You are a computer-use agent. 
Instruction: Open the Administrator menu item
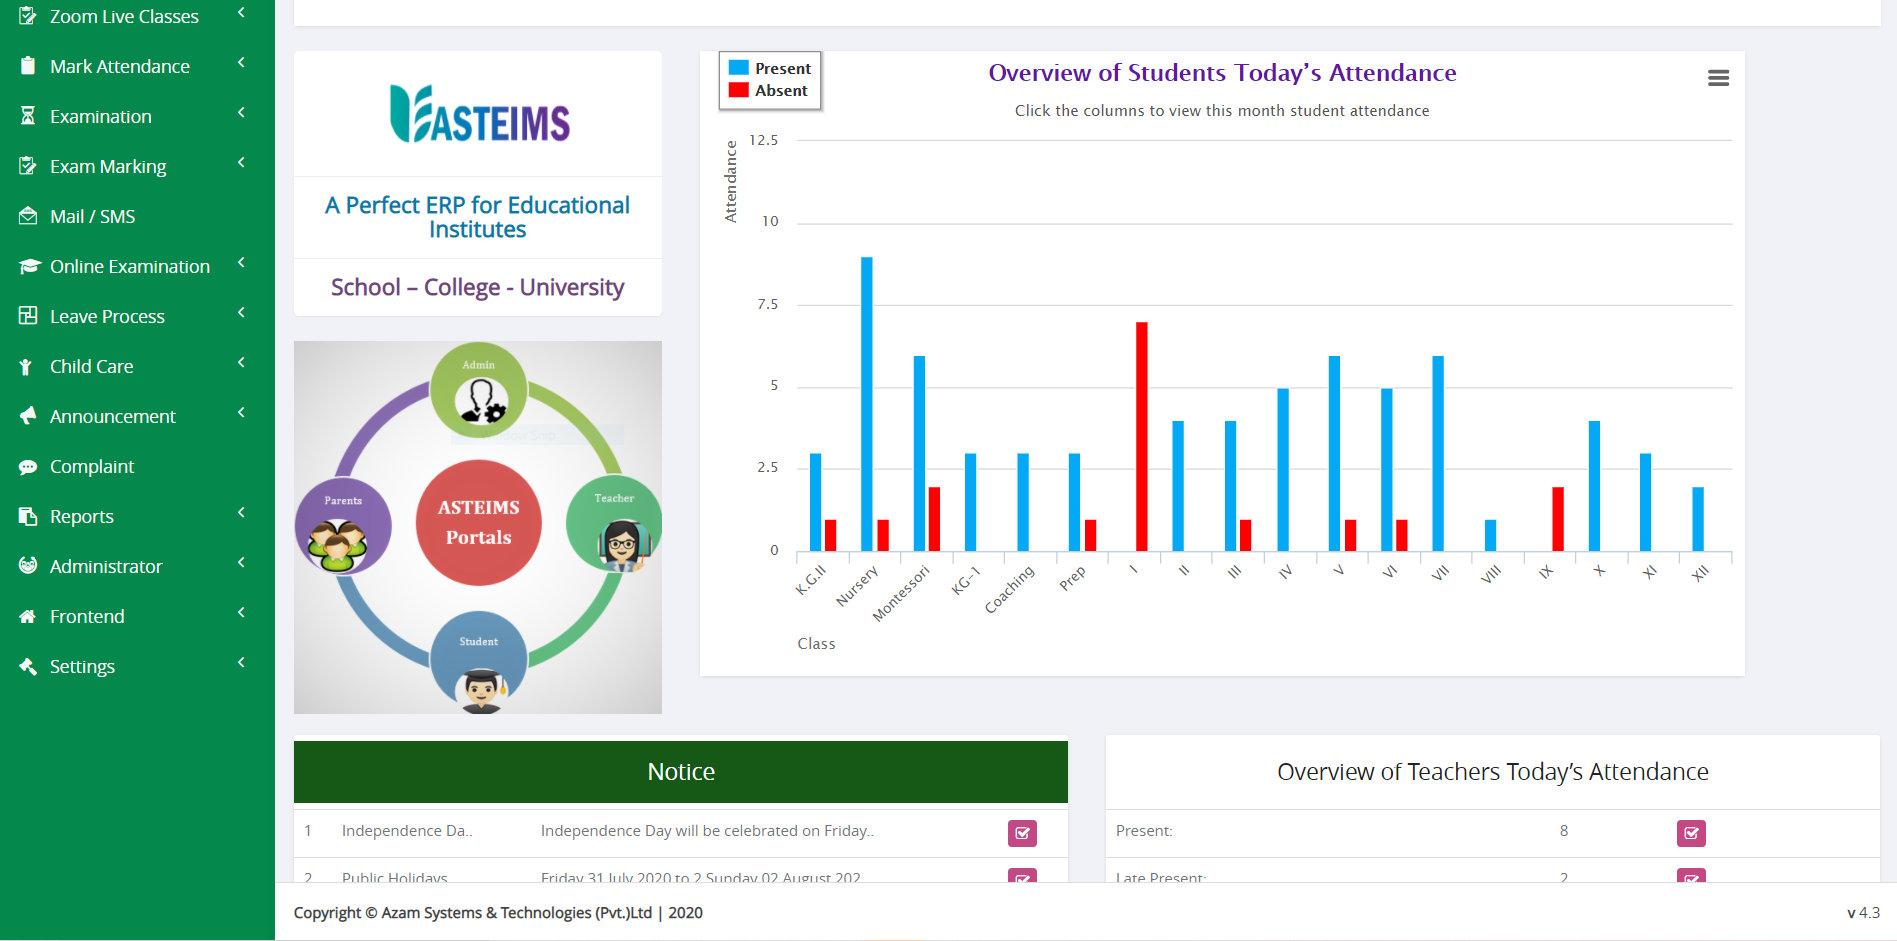pos(106,566)
